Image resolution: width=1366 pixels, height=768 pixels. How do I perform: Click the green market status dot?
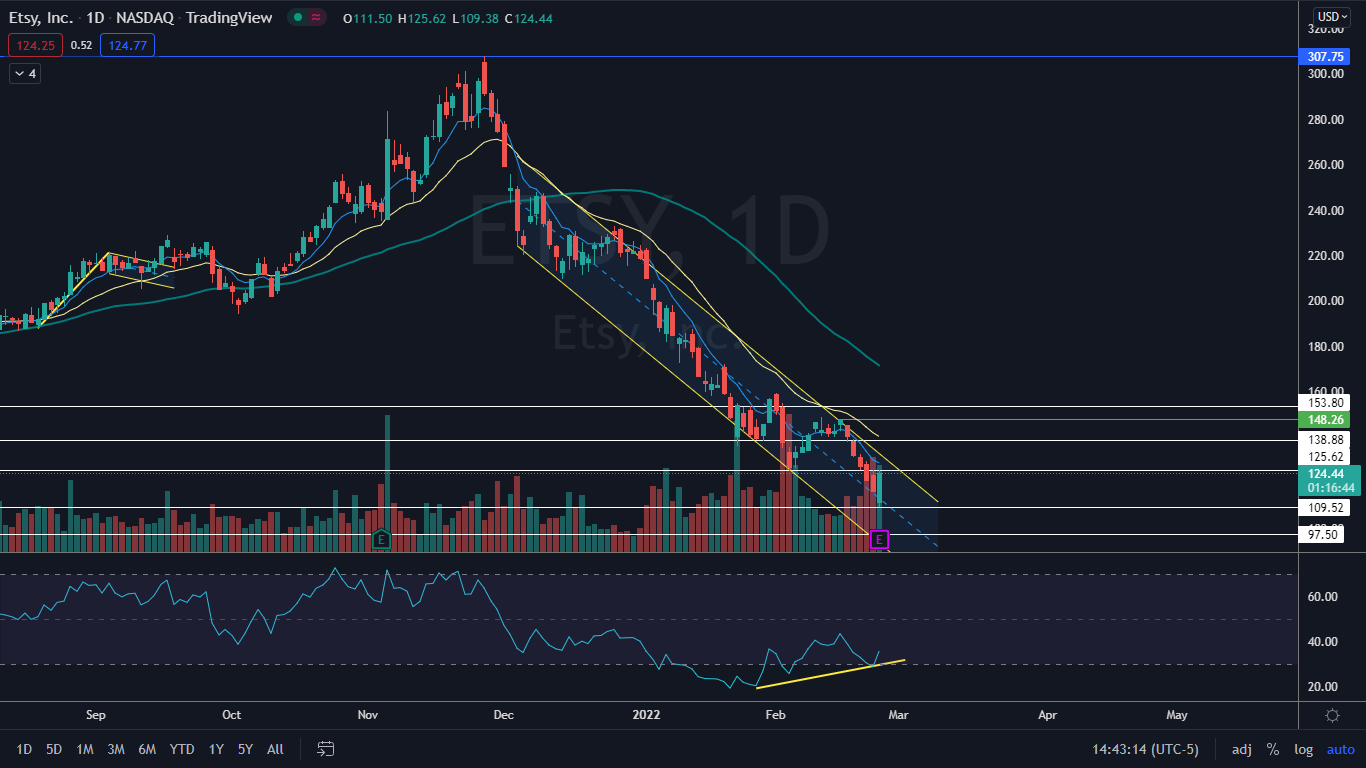tap(298, 18)
